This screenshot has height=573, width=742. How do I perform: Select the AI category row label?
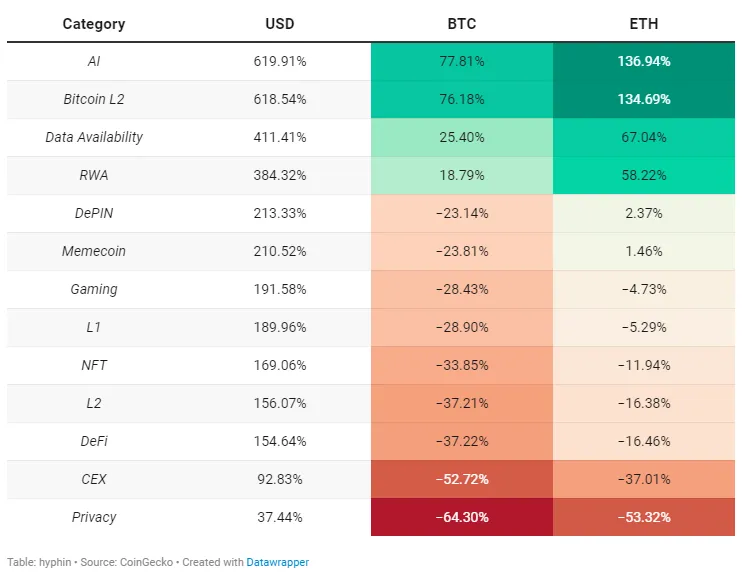pos(94,62)
